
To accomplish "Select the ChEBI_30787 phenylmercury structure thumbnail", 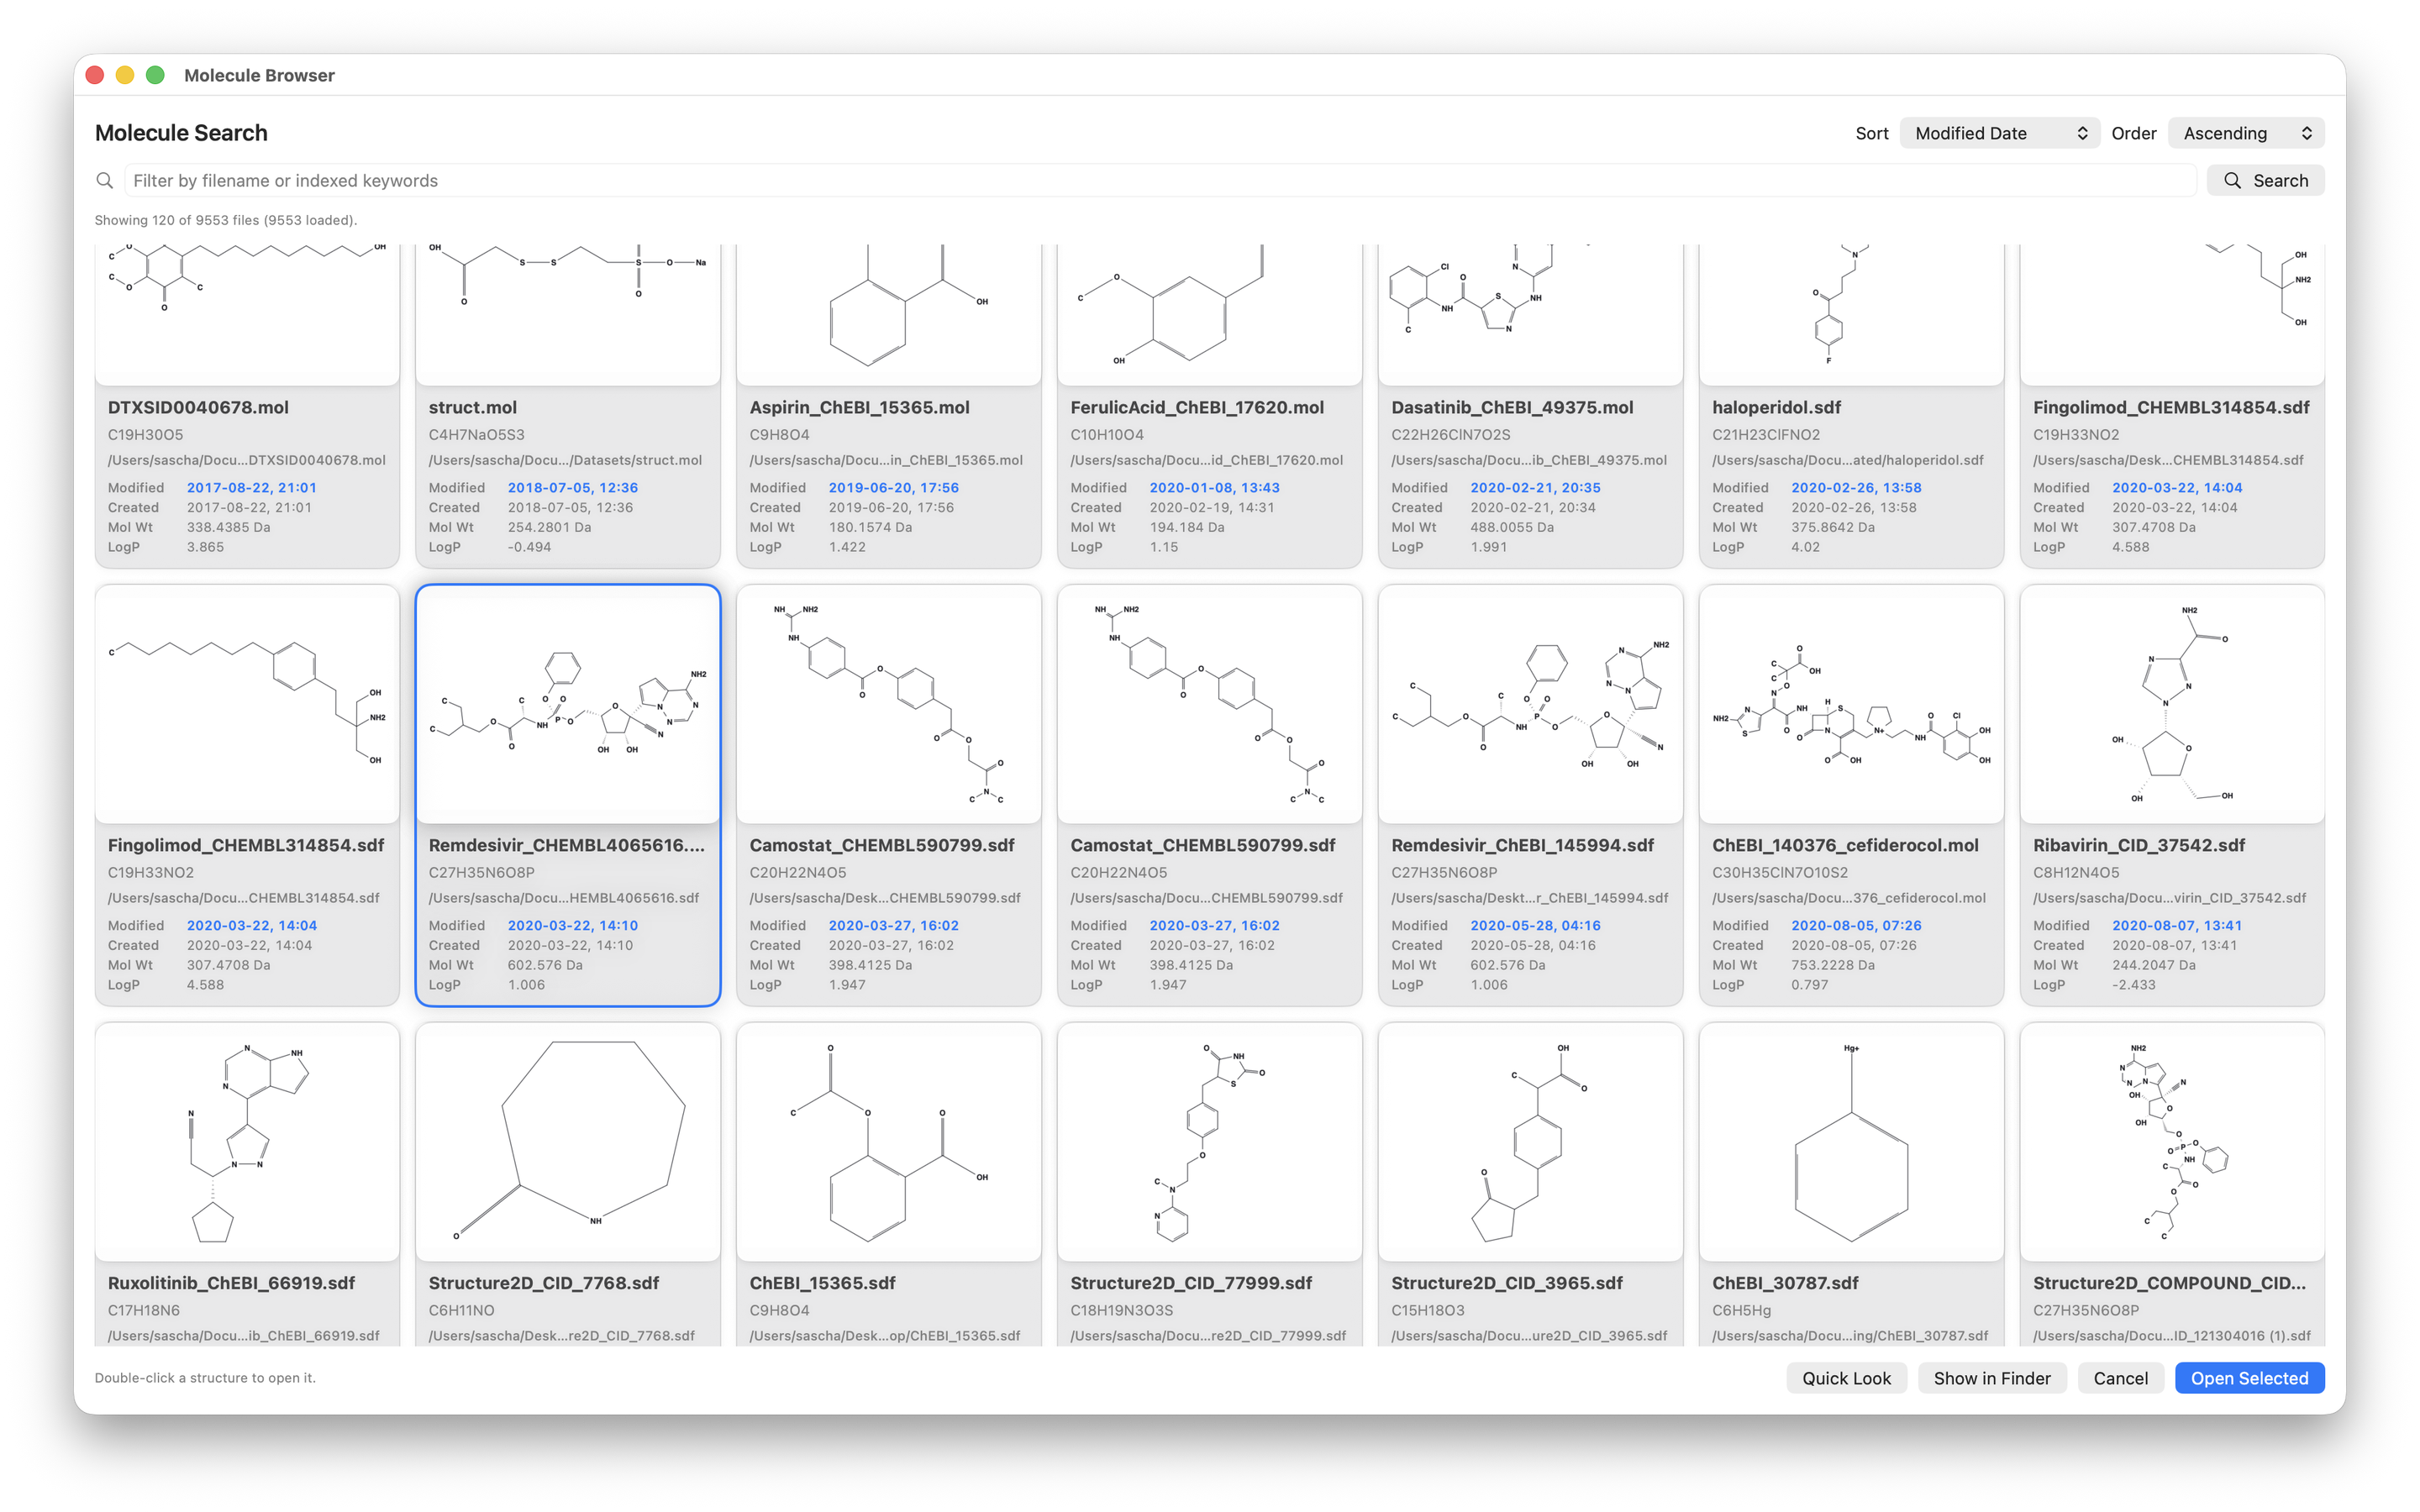I will (x=1850, y=1142).
